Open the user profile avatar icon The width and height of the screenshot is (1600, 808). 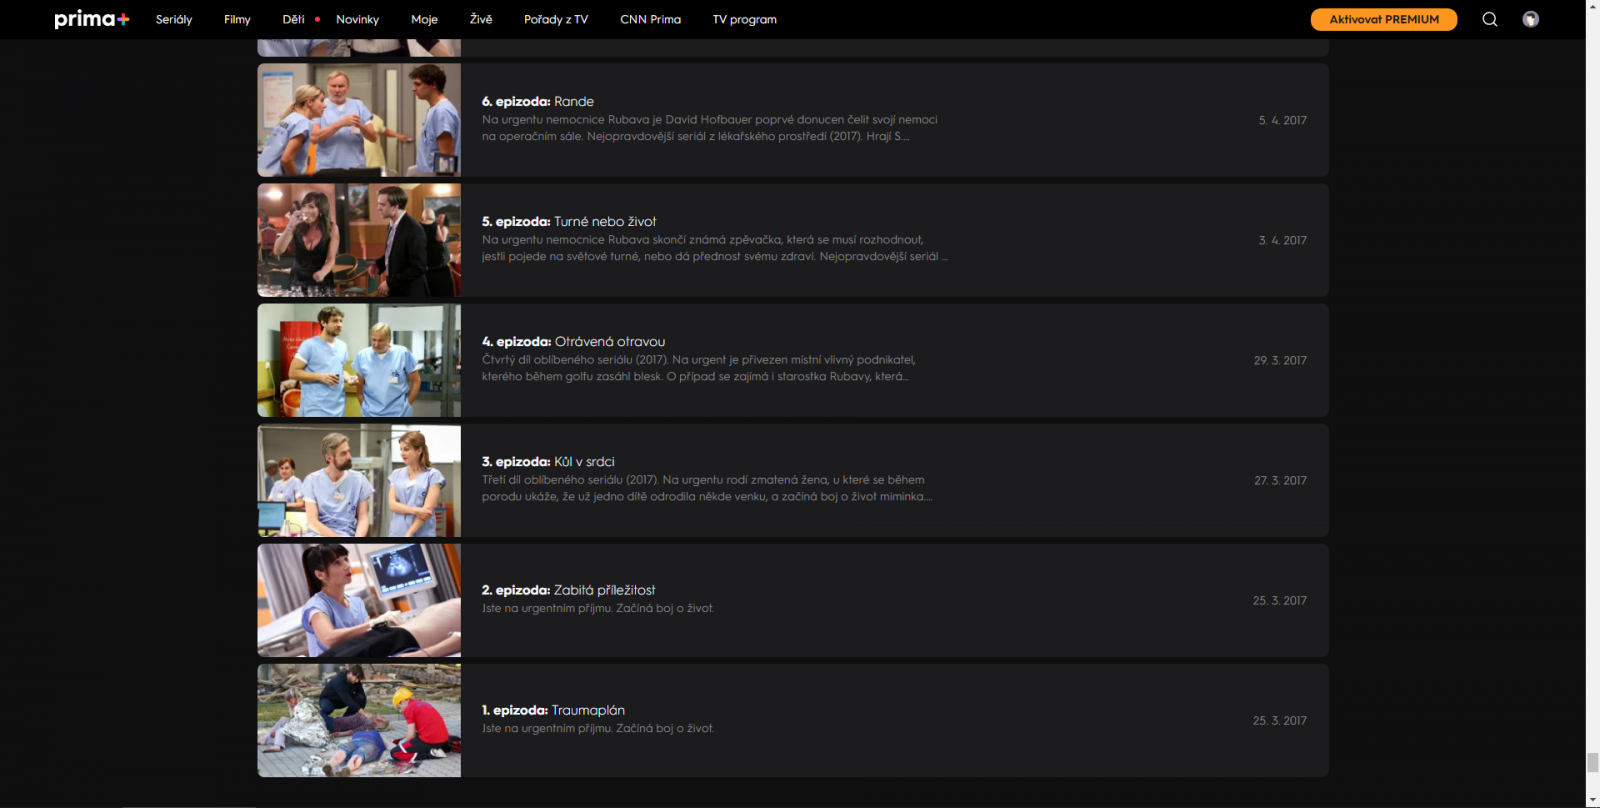1530,19
